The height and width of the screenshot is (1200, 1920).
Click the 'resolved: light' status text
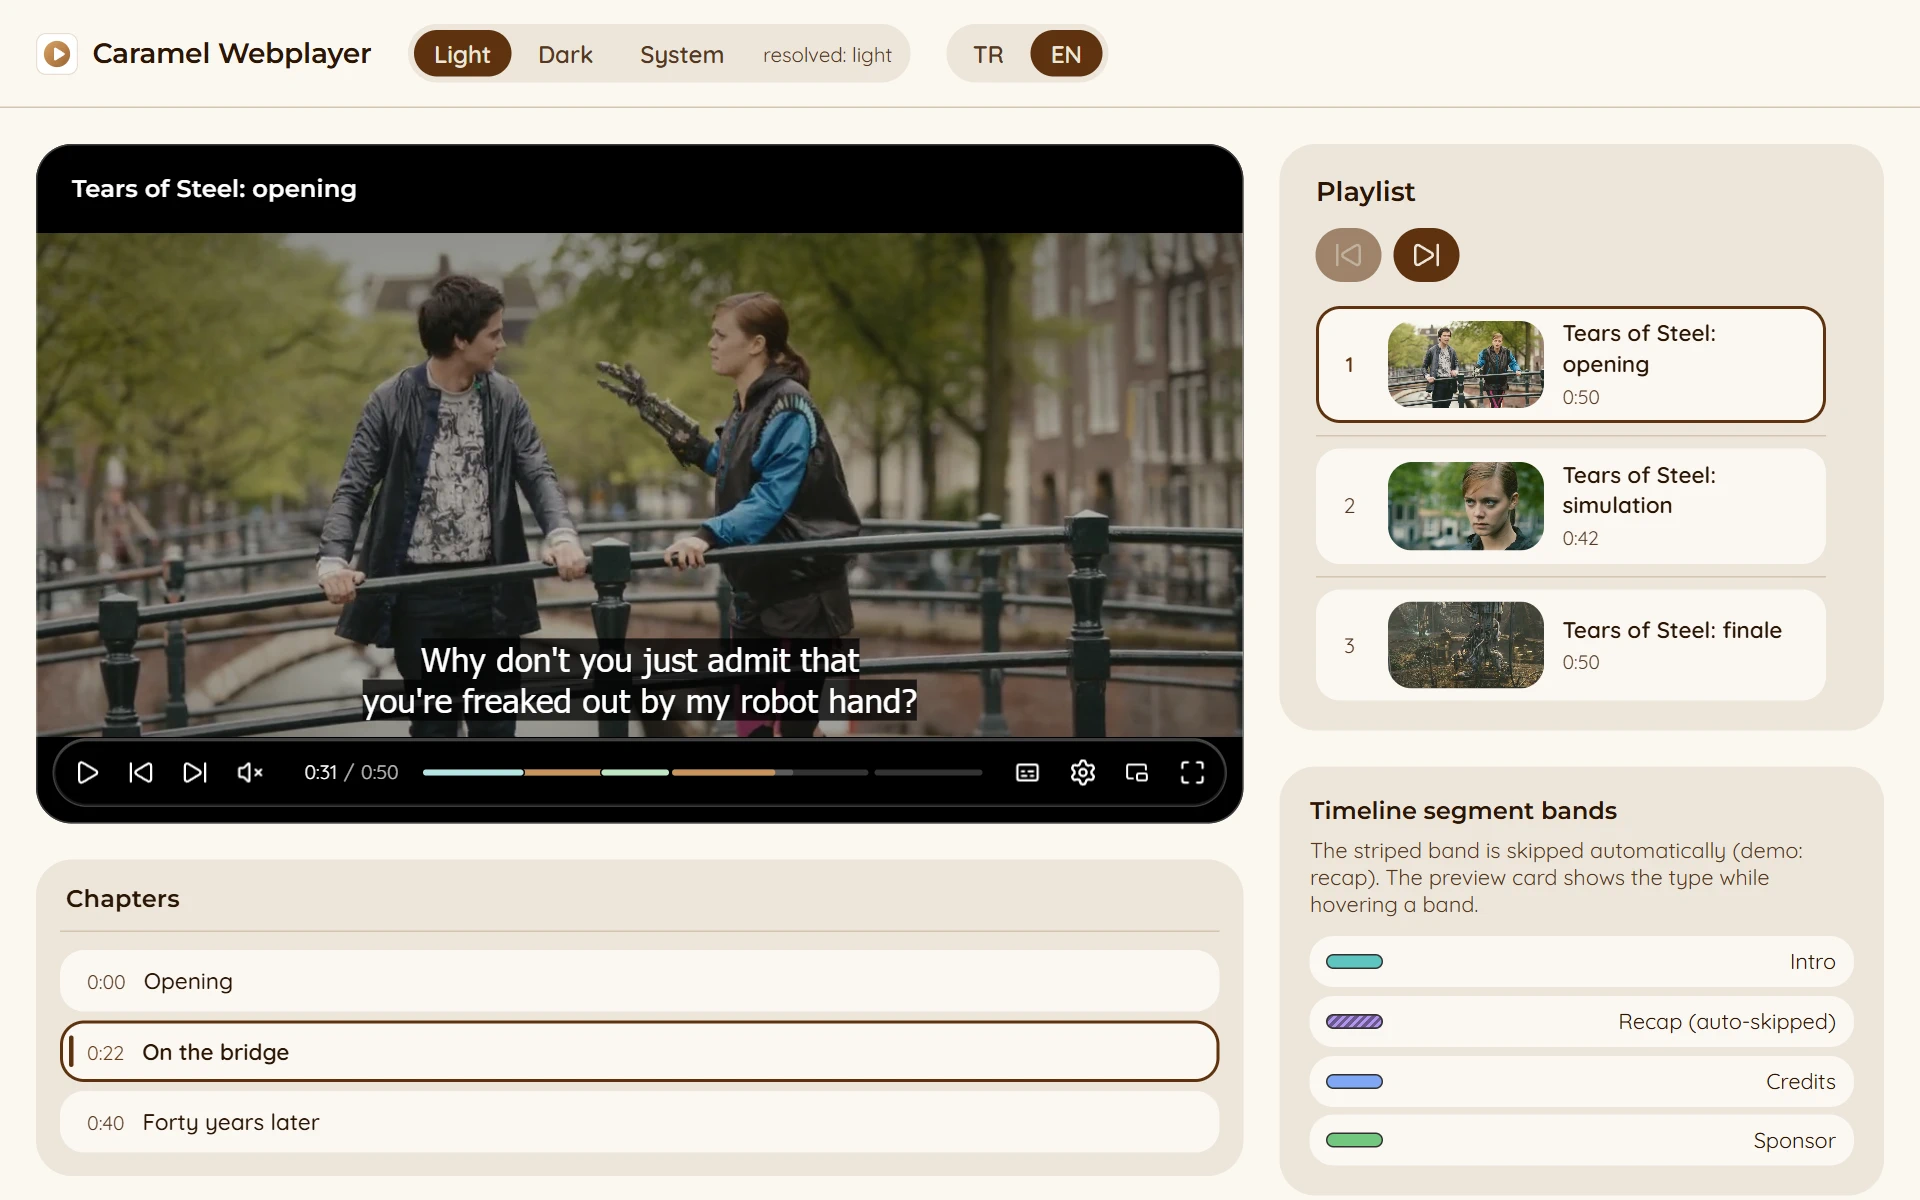(x=827, y=55)
